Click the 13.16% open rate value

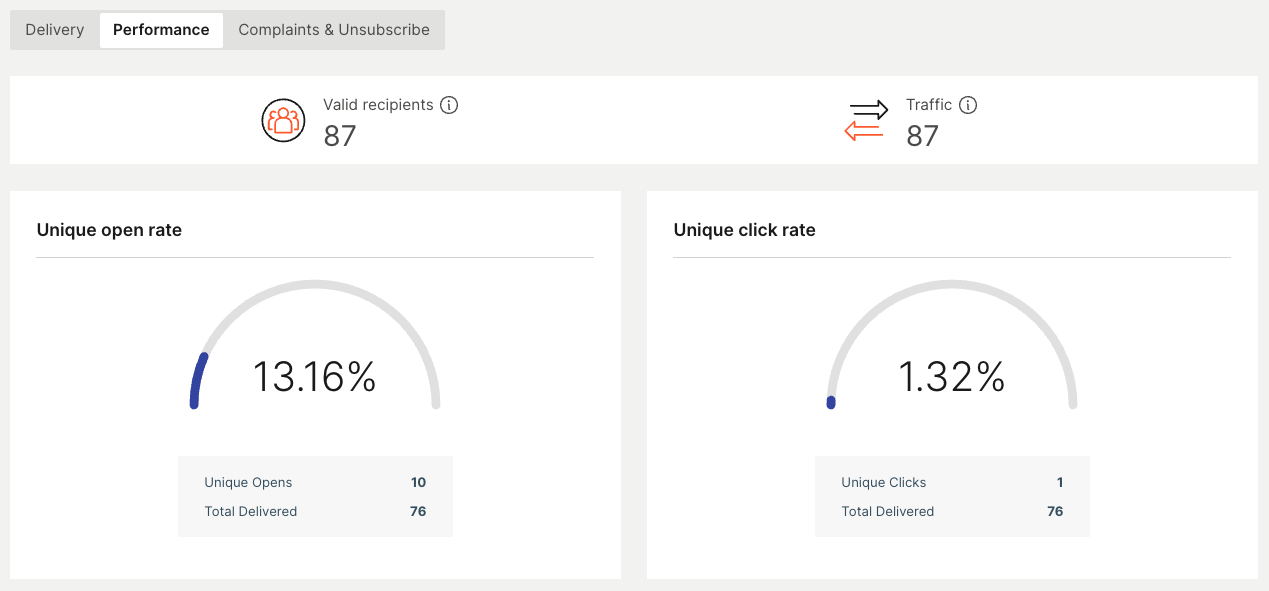point(314,377)
